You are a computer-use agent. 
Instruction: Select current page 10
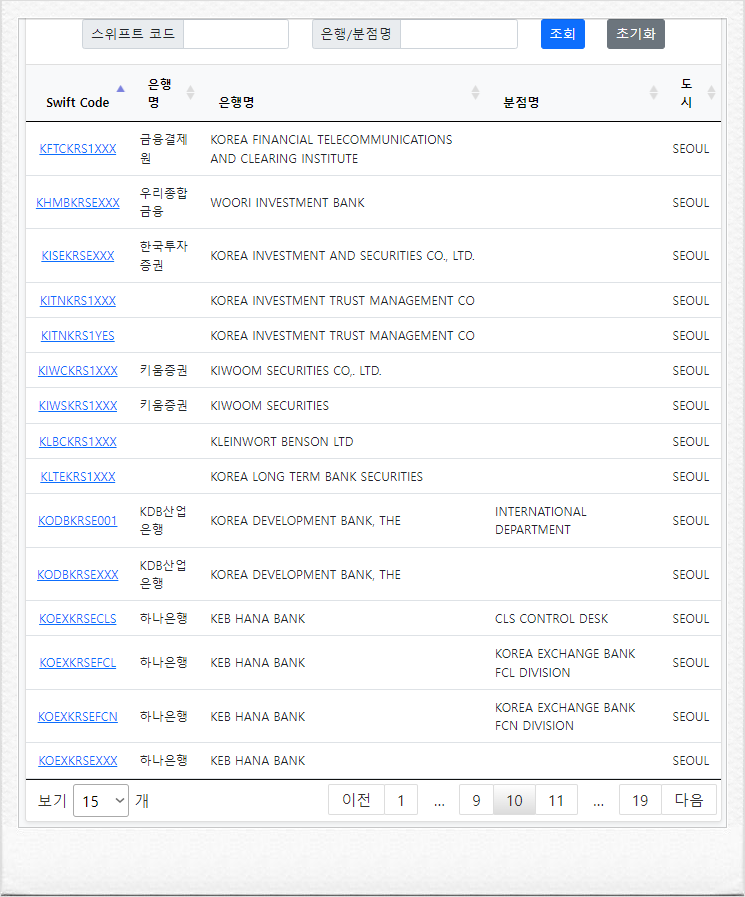(514, 800)
